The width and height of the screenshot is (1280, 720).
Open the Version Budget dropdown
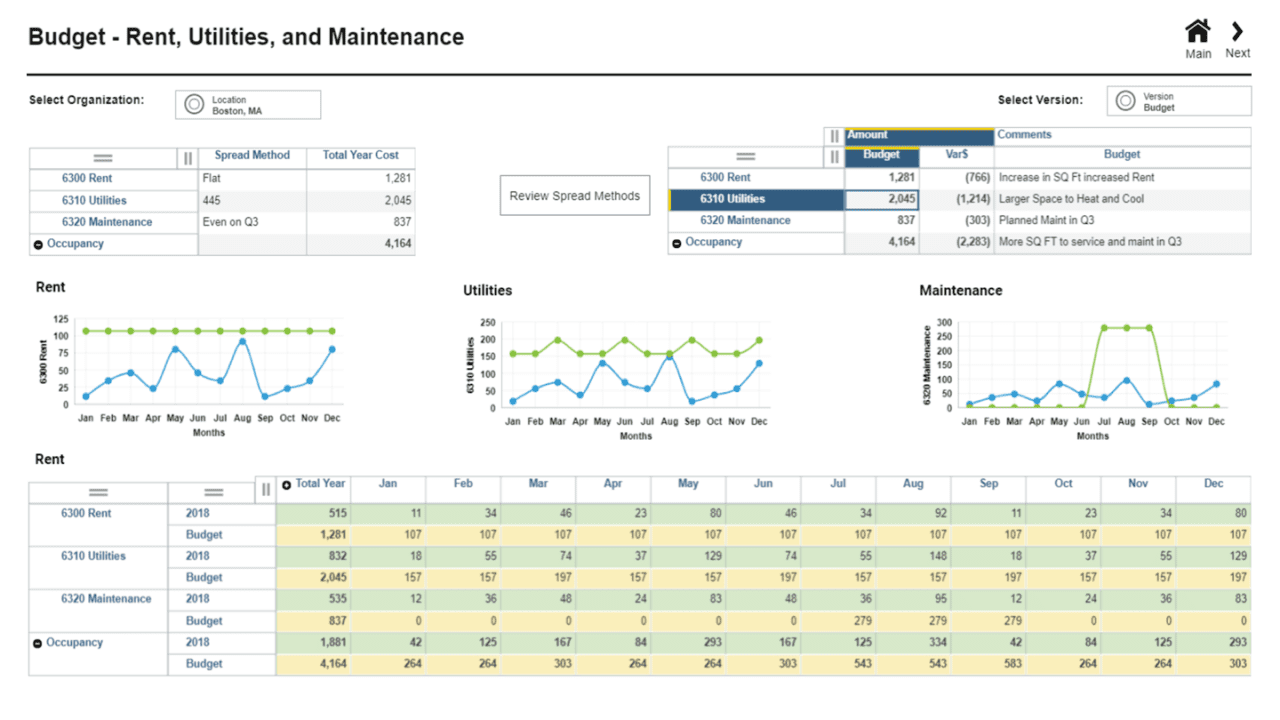[1178, 101]
